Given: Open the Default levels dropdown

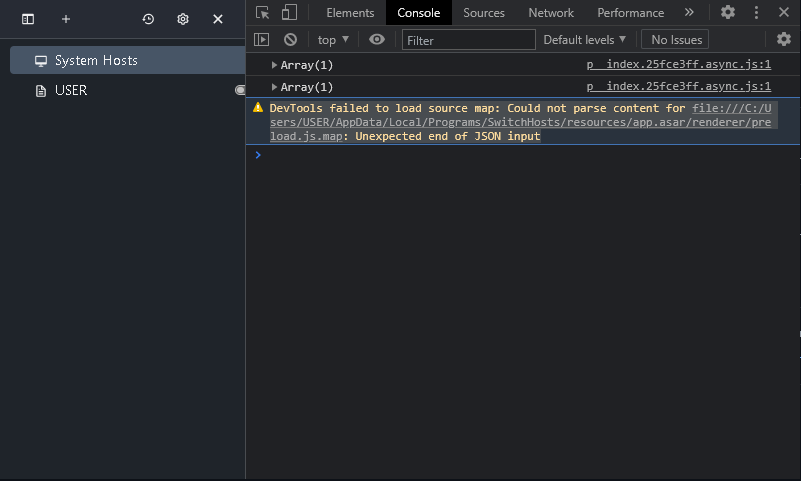Looking at the screenshot, I should 584,40.
